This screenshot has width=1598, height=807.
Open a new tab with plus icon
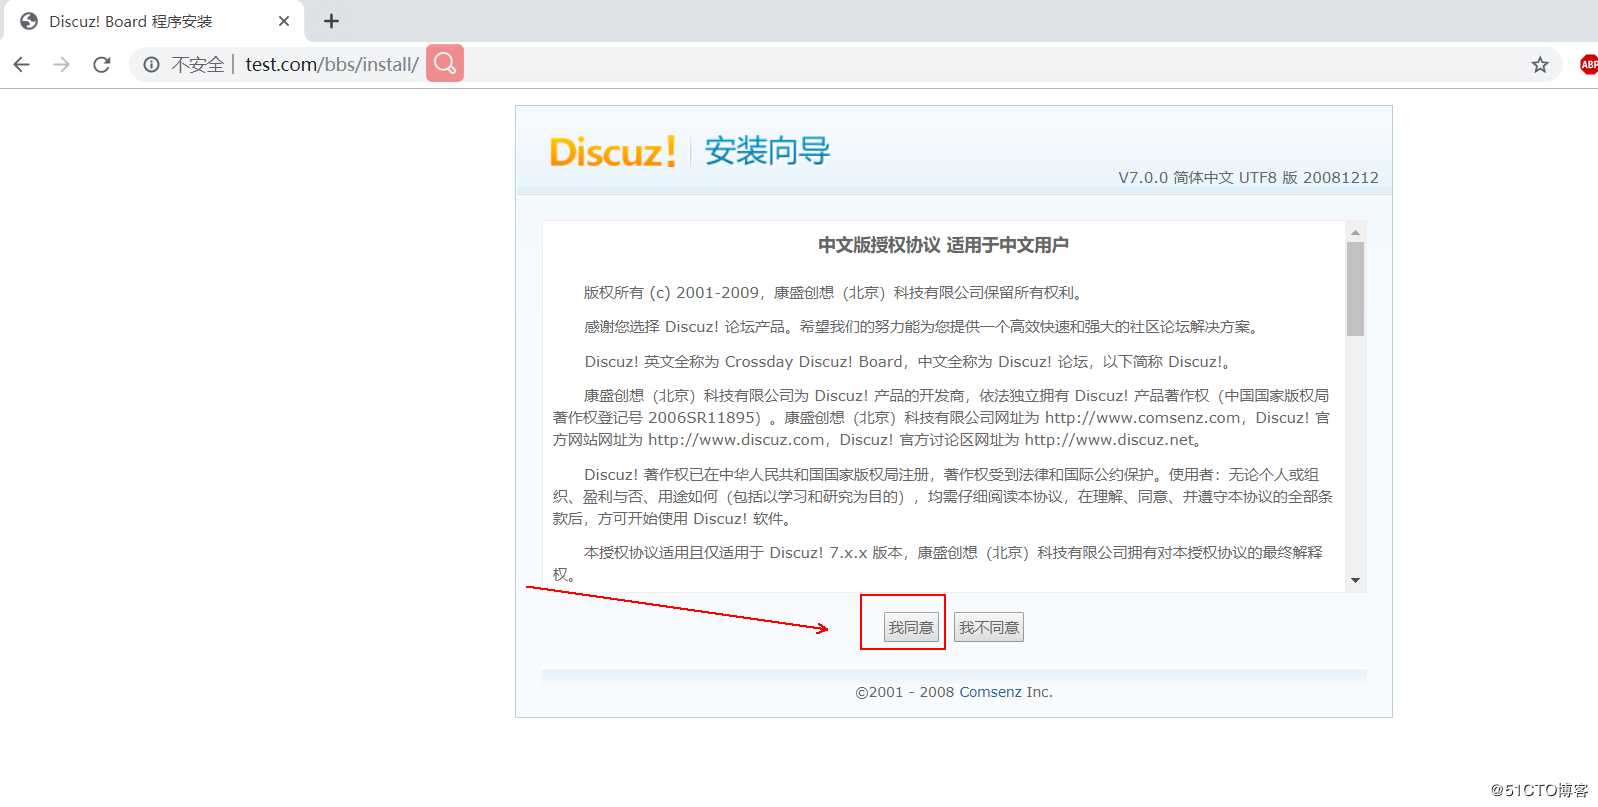click(x=331, y=21)
